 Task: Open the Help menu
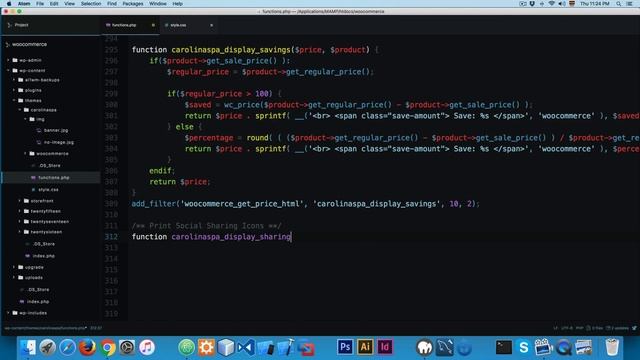coord(178,4)
